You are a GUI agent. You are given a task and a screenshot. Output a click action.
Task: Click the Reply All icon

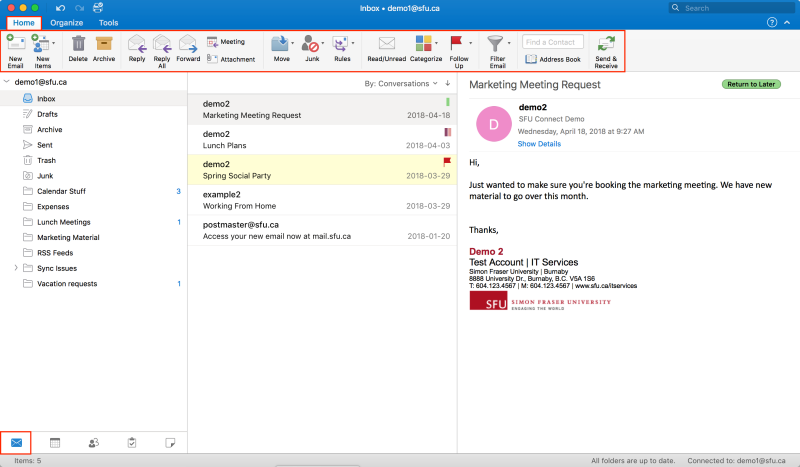click(x=162, y=44)
